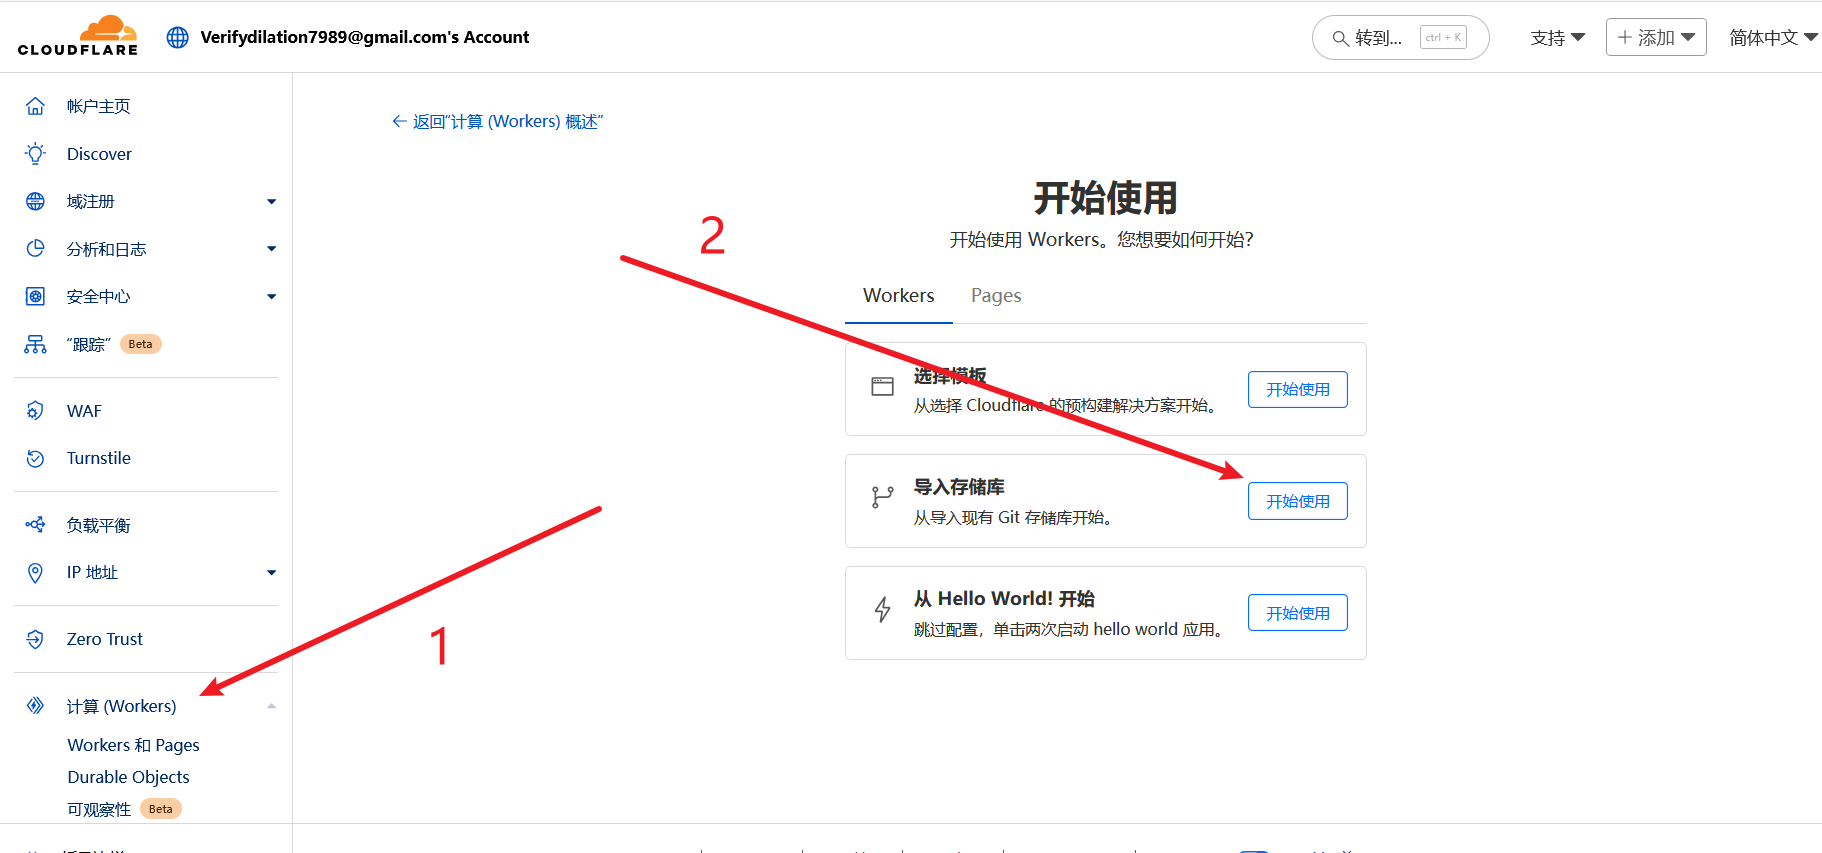Click the Zero Trust icon
The width and height of the screenshot is (1822, 853).
pyautogui.click(x=35, y=639)
